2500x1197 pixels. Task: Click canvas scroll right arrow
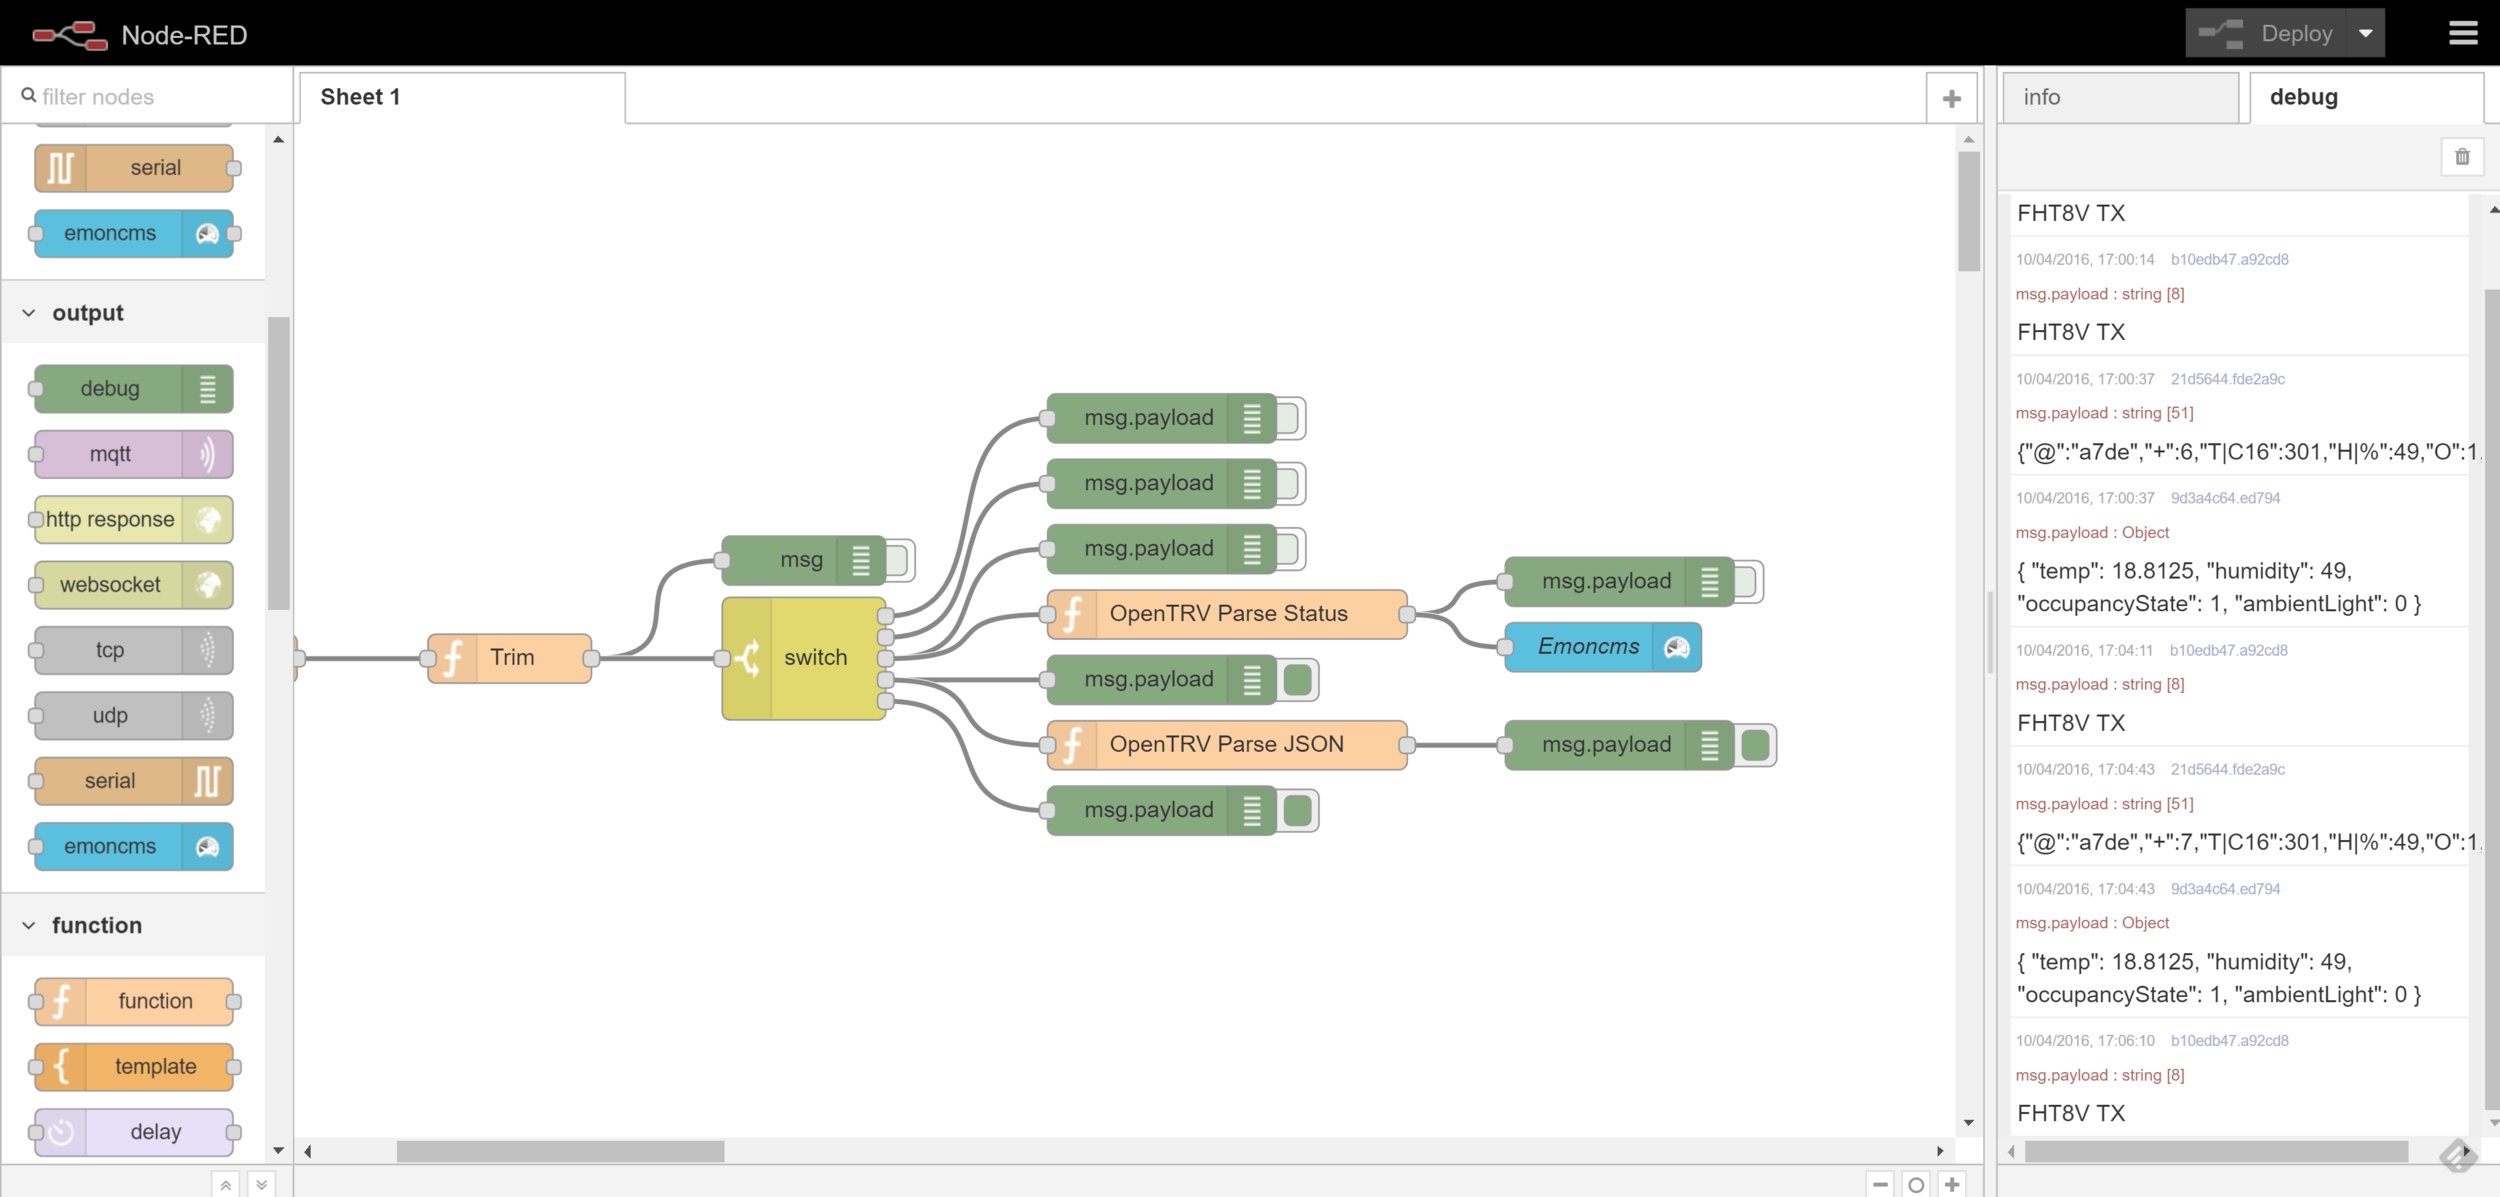pos(1940,1152)
